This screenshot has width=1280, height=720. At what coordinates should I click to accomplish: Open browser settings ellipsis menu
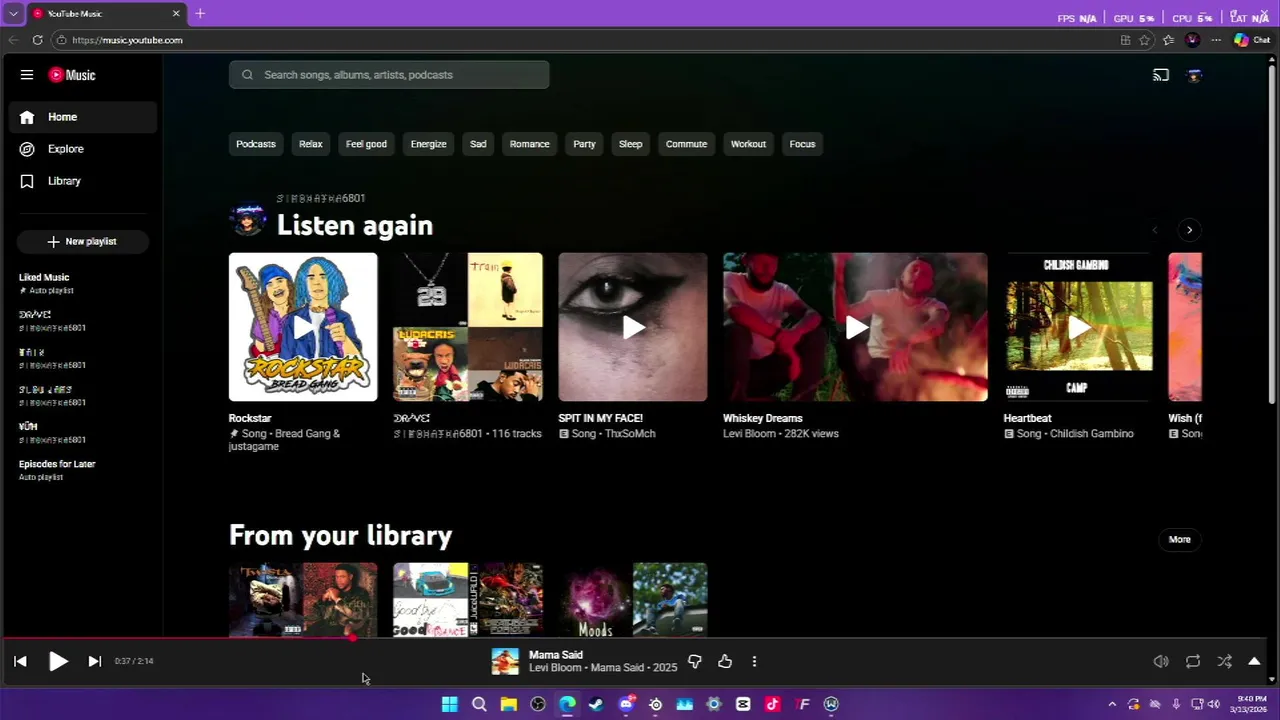click(1216, 40)
